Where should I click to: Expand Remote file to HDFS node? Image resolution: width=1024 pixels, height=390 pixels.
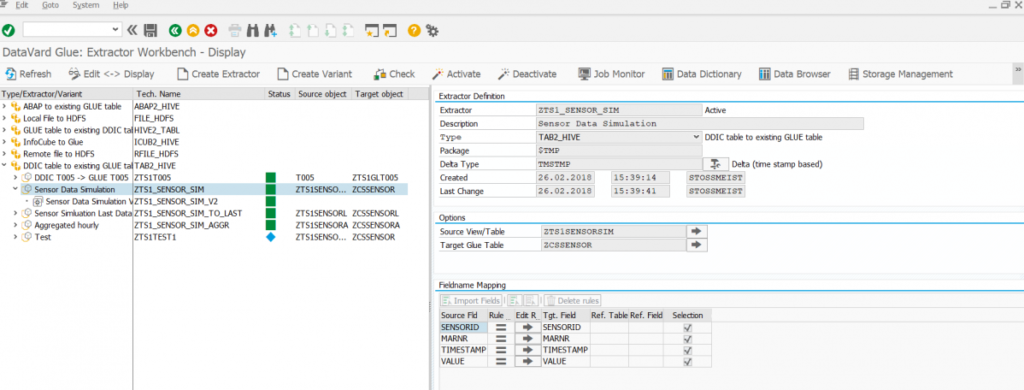pyautogui.click(x=5, y=154)
